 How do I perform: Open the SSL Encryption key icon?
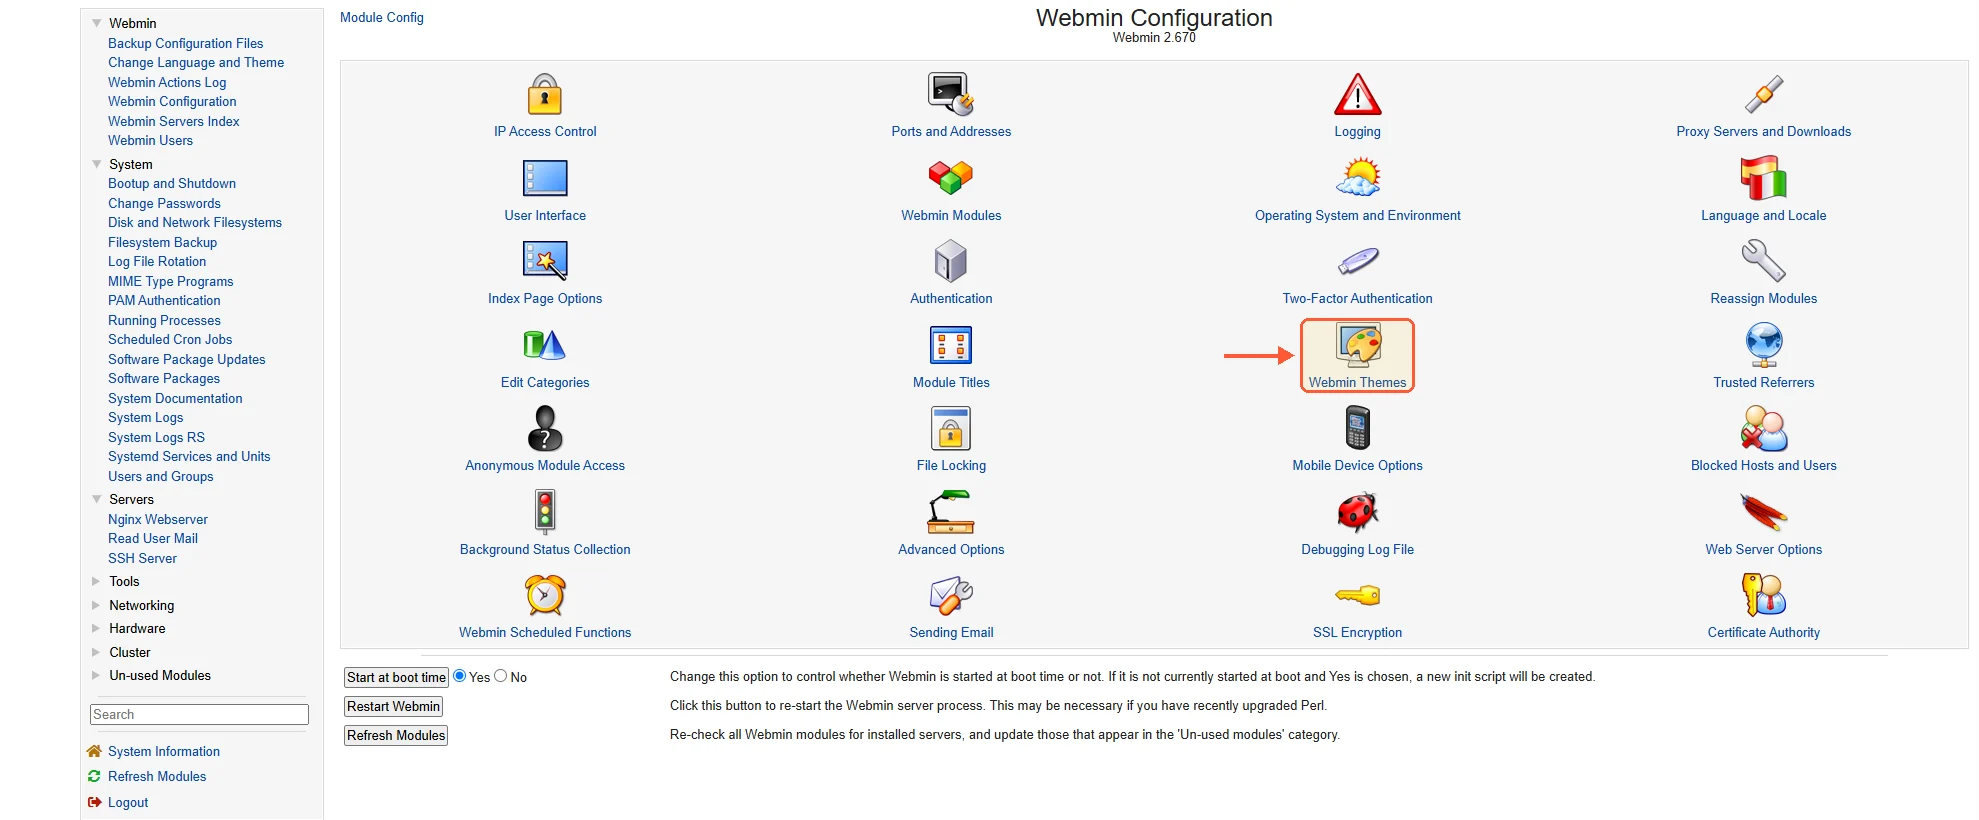pos(1357,596)
